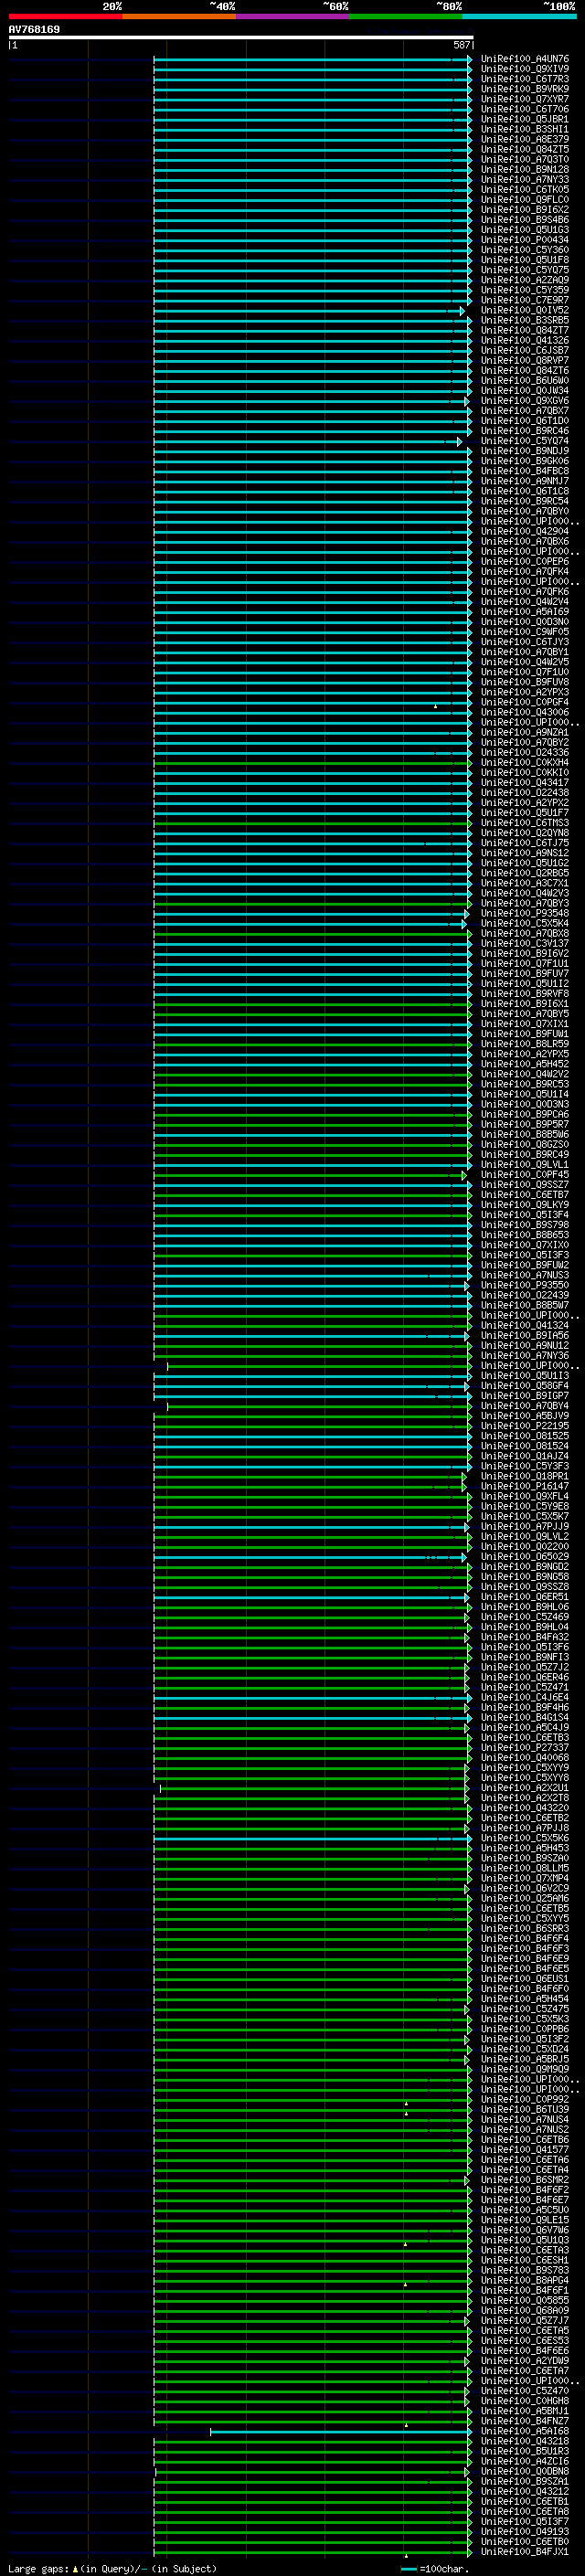Click the cyan ~100% identity legend segment
This screenshot has width=585, height=2576.
pyautogui.click(x=519, y=16)
